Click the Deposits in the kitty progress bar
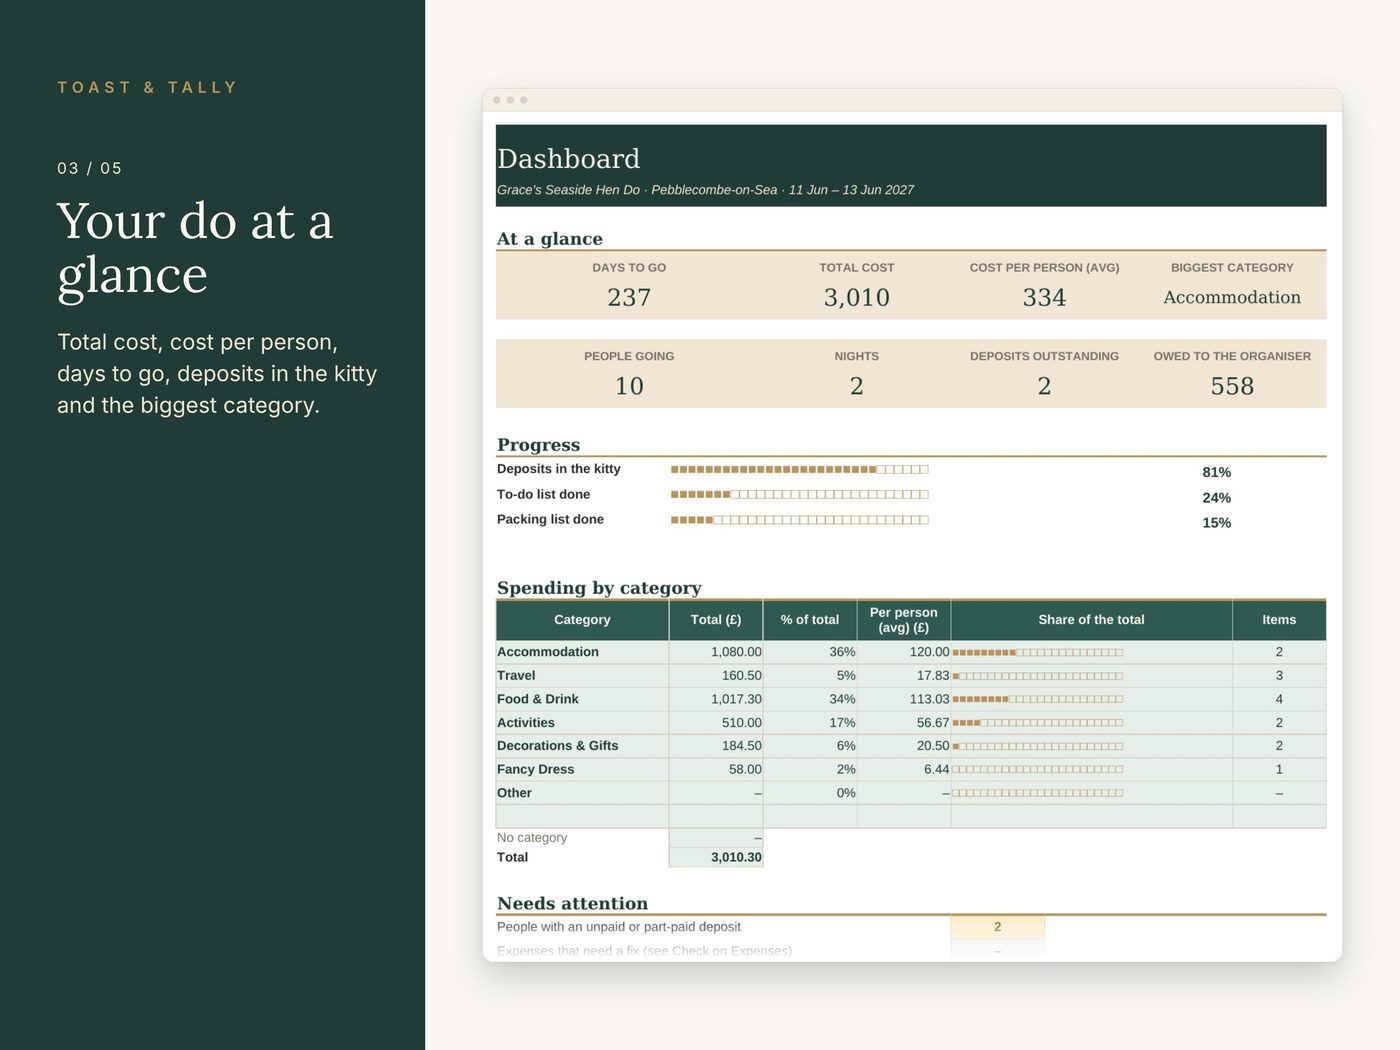Image resolution: width=1400 pixels, height=1050 pixels. pyautogui.click(x=800, y=469)
